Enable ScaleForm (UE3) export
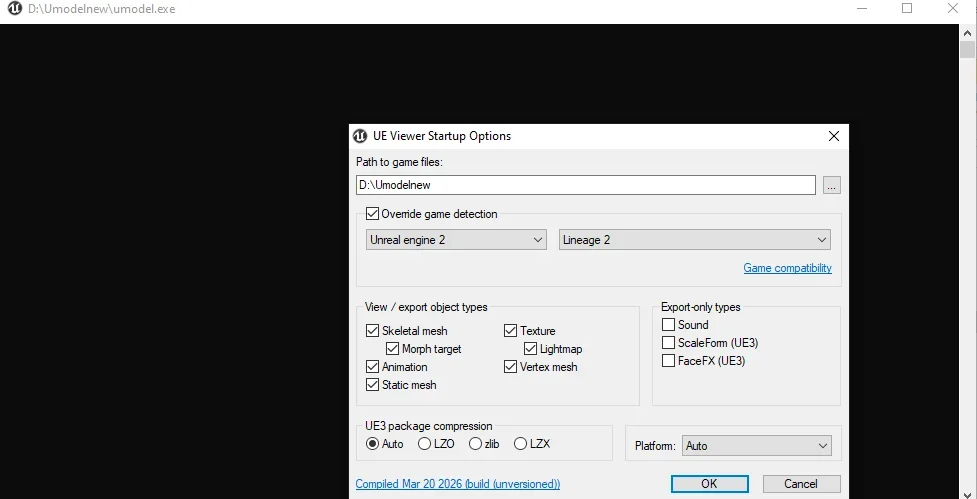Image resolution: width=977 pixels, height=499 pixels. (669, 343)
